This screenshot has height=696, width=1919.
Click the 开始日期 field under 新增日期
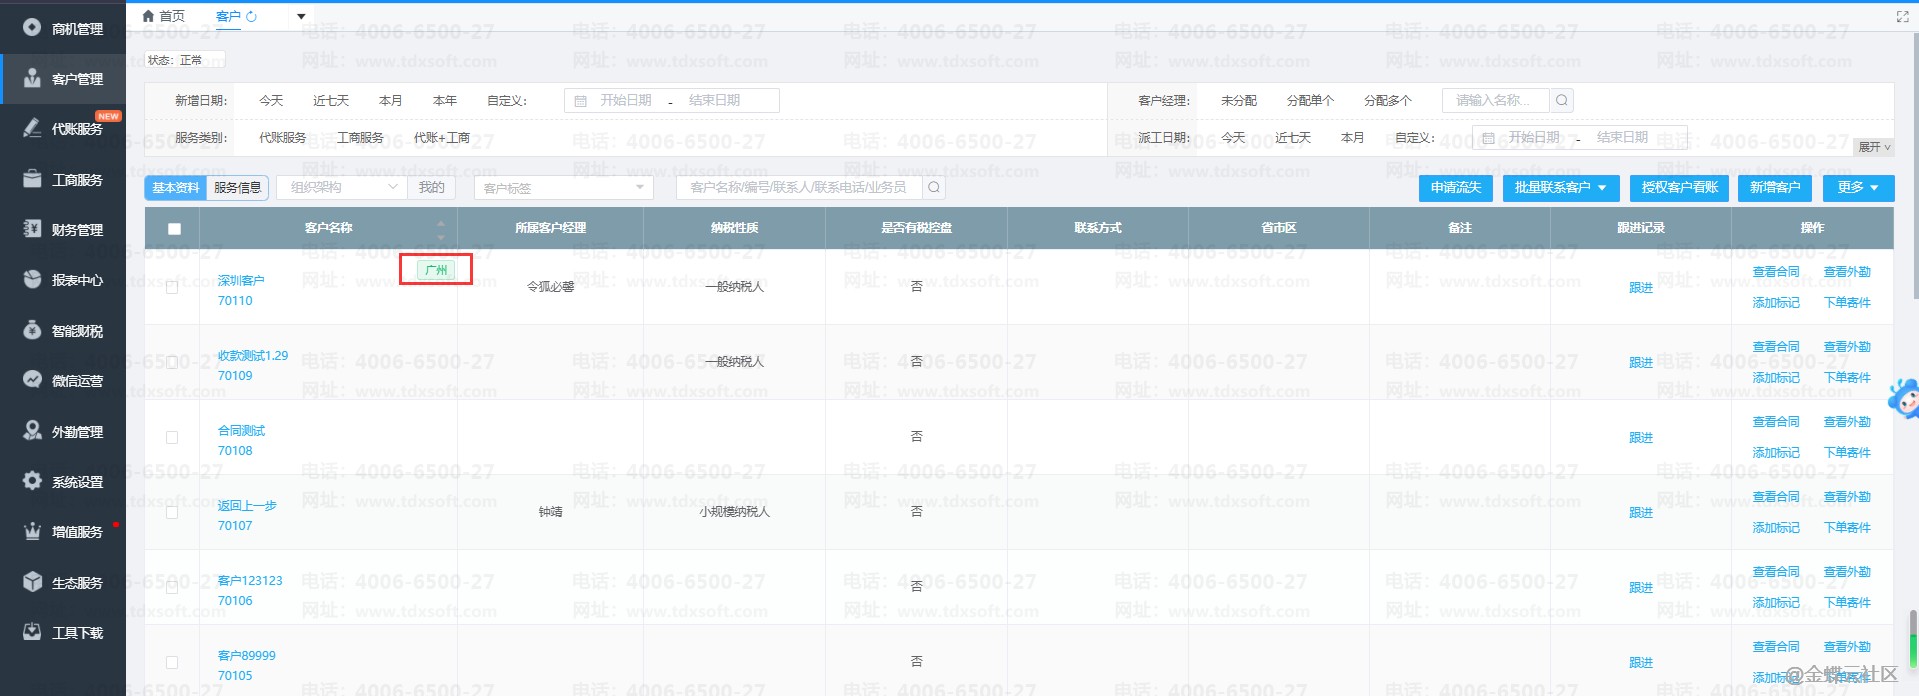625,100
